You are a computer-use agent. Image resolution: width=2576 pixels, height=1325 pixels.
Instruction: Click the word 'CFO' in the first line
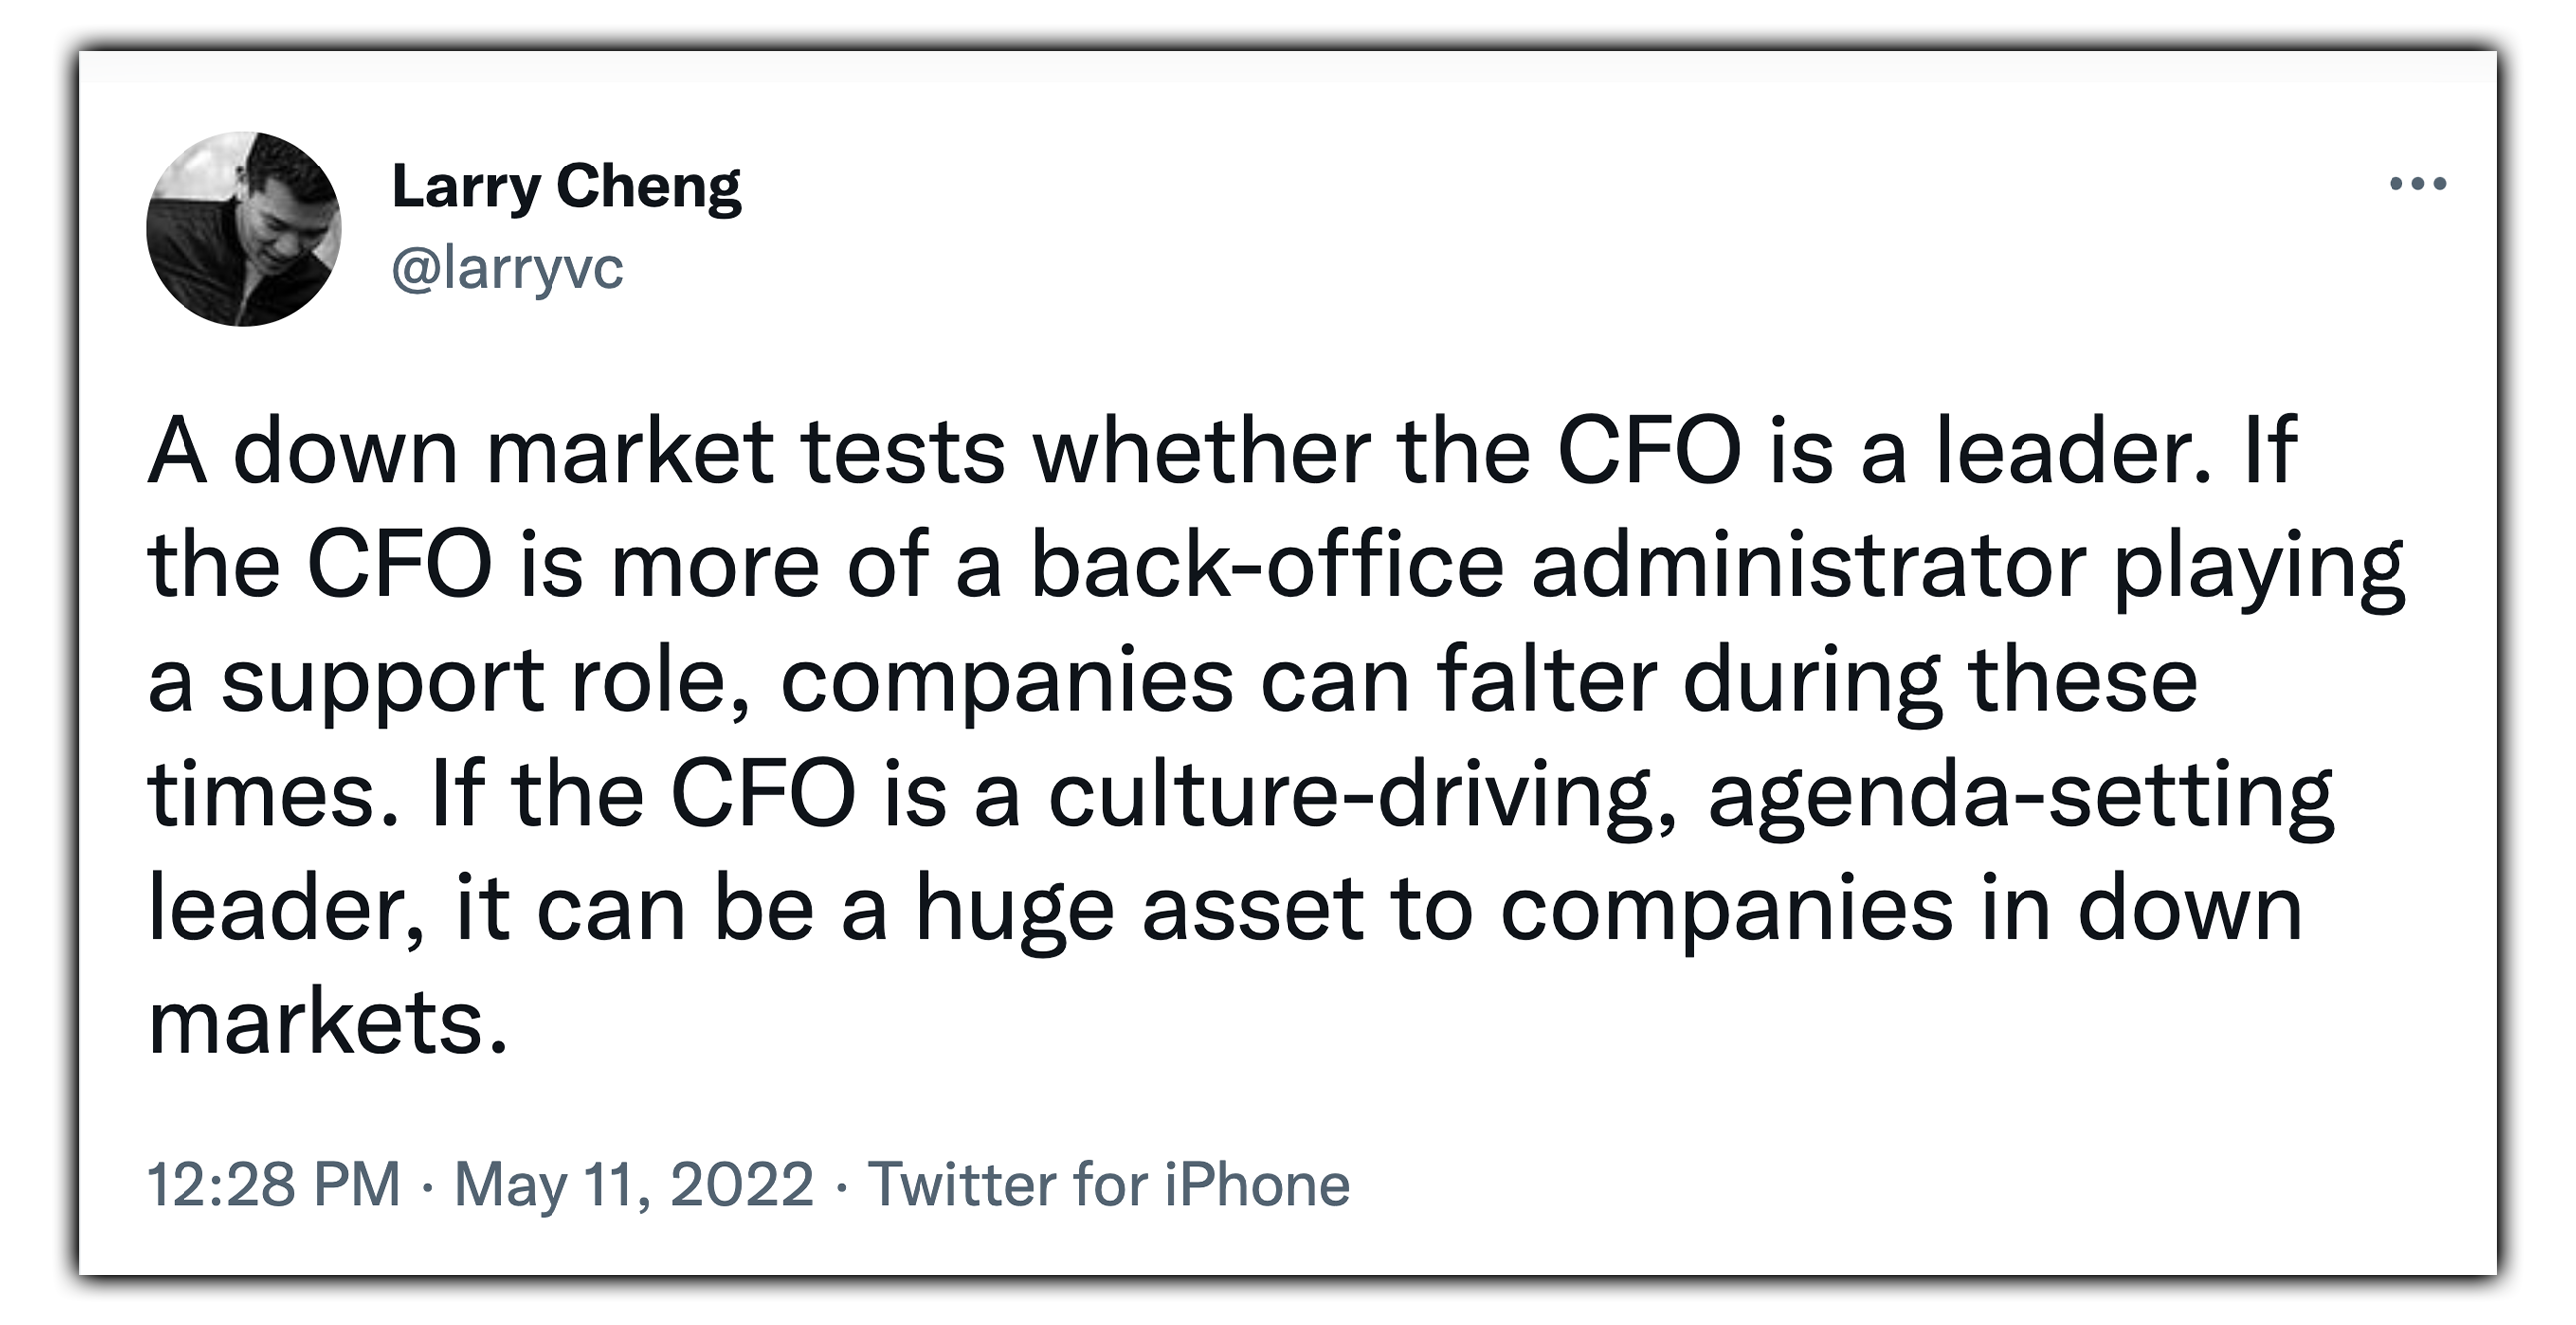pos(1650,450)
